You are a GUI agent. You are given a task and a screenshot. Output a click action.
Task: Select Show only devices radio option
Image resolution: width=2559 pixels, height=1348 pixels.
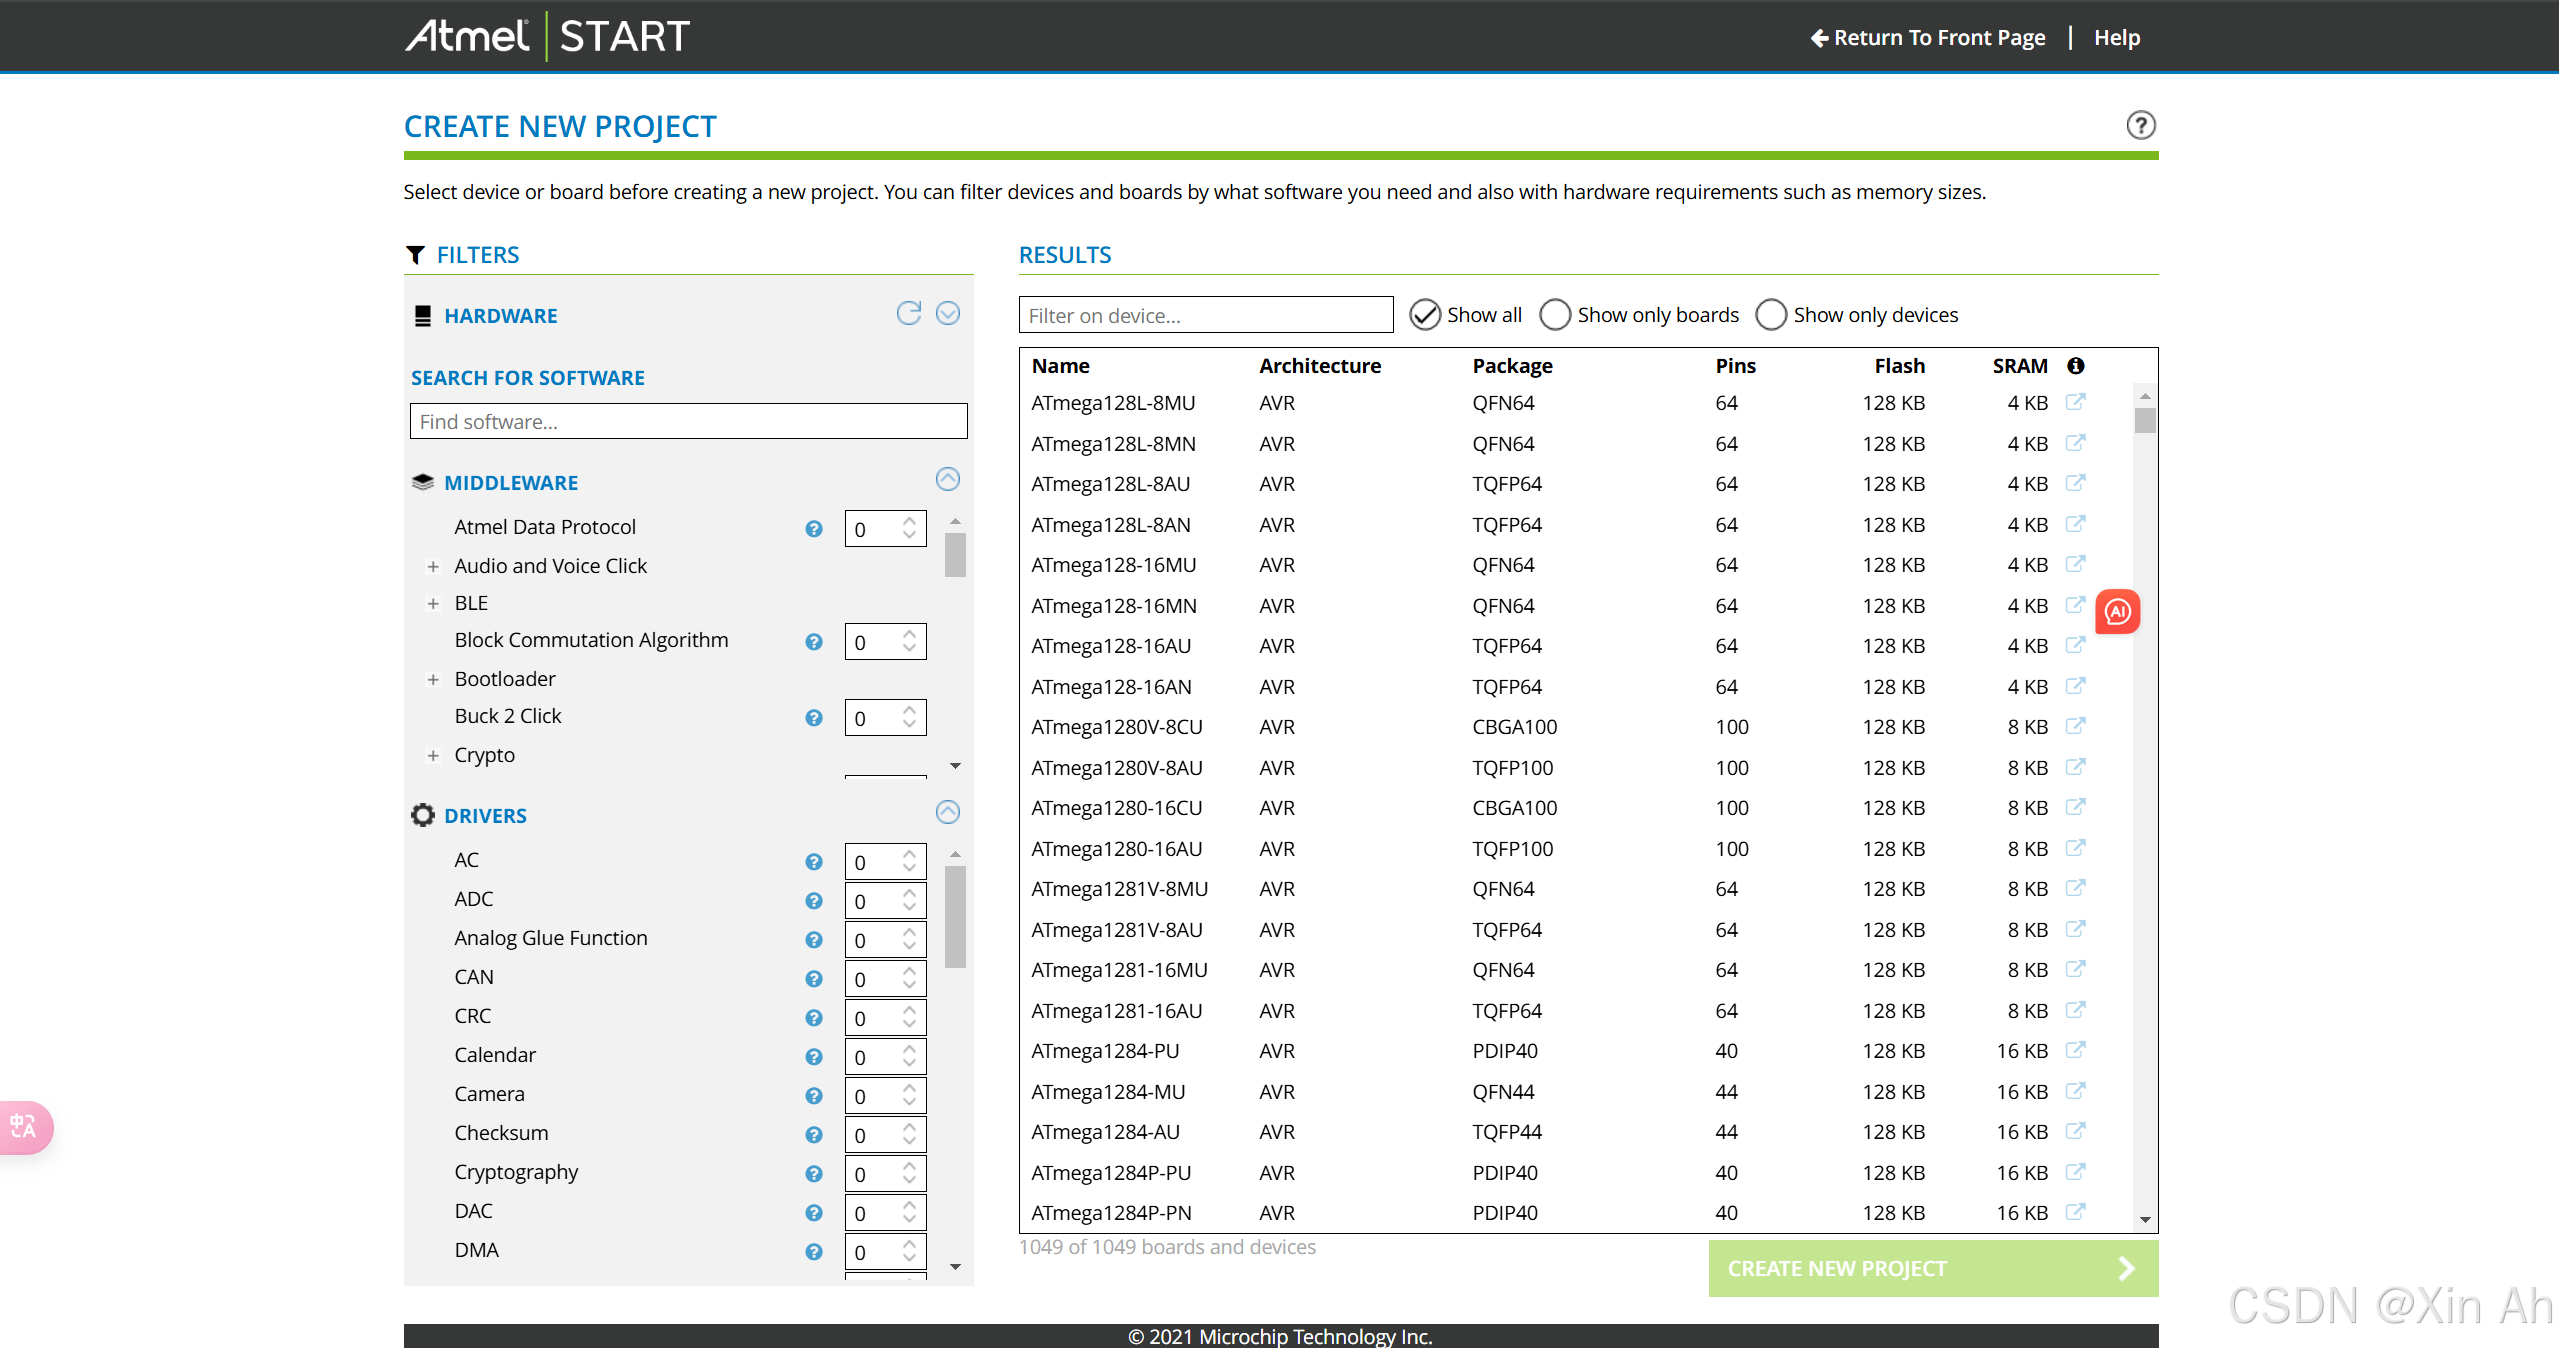tap(1771, 315)
